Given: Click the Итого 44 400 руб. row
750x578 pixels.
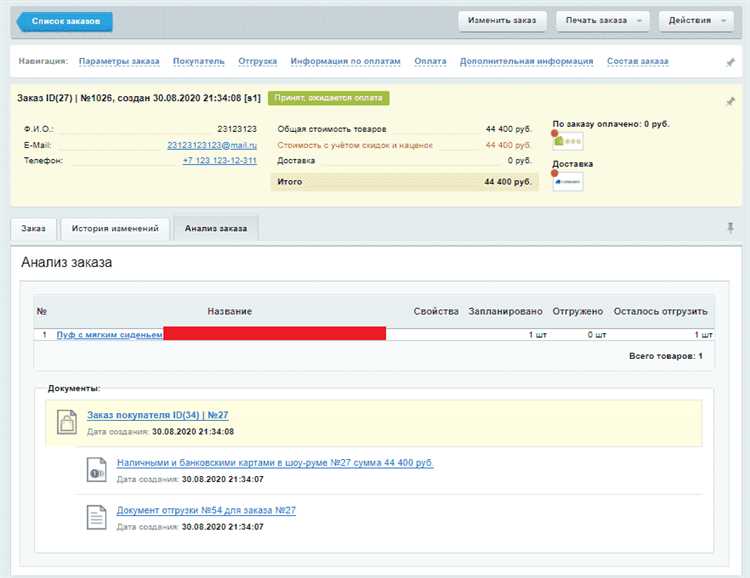Looking at the screenshot, I should pyautogui.click(x=405, y=182).
